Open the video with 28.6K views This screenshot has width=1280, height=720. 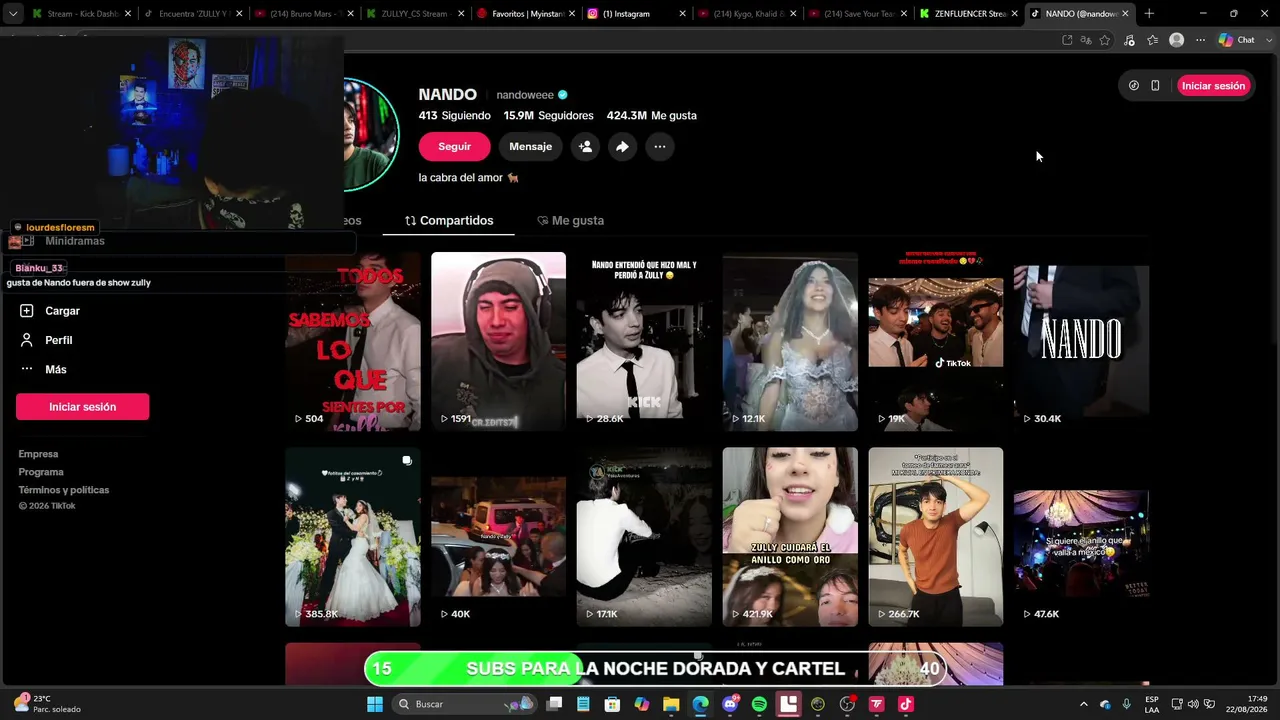pos(644,341)
